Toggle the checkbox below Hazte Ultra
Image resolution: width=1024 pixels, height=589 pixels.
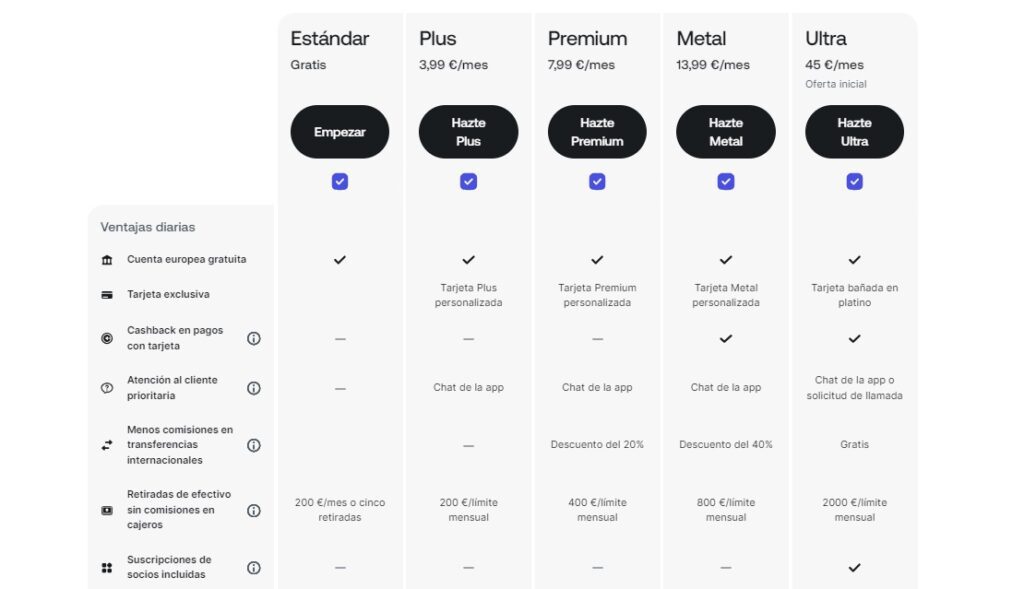point(854,181)
